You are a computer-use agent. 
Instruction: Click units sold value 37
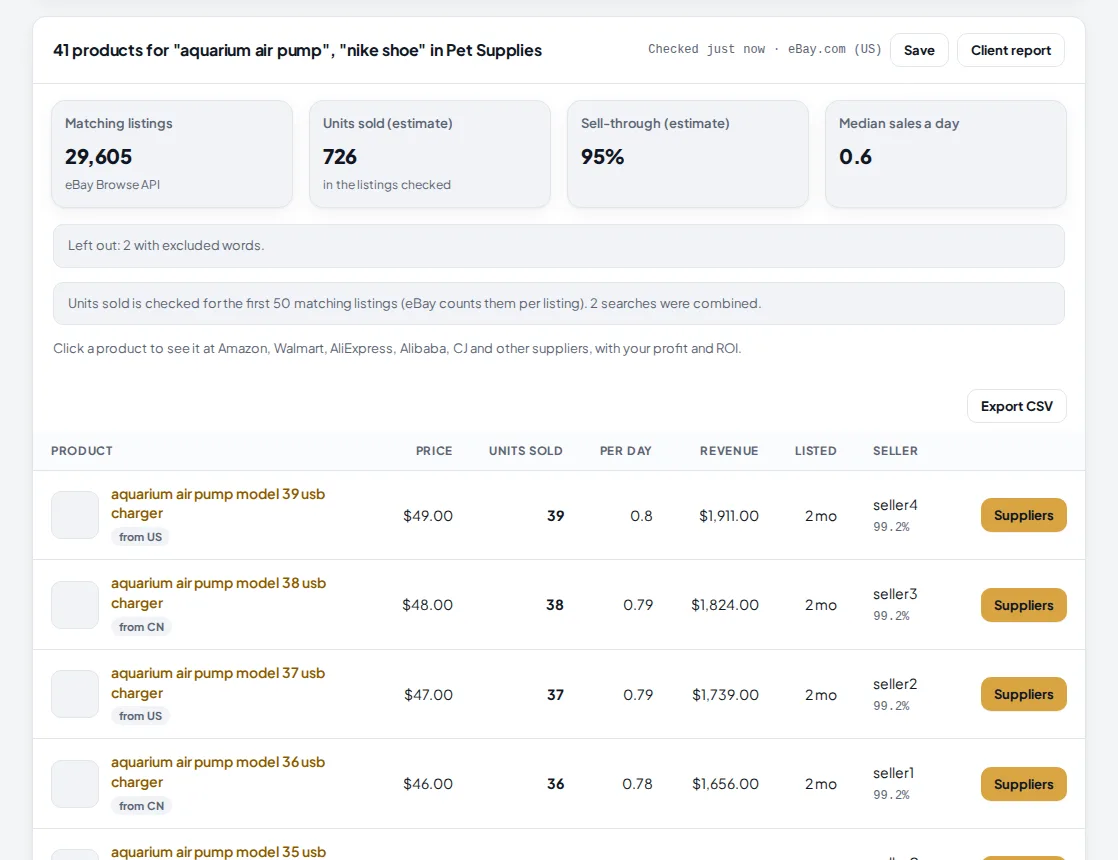coord(555,695)
